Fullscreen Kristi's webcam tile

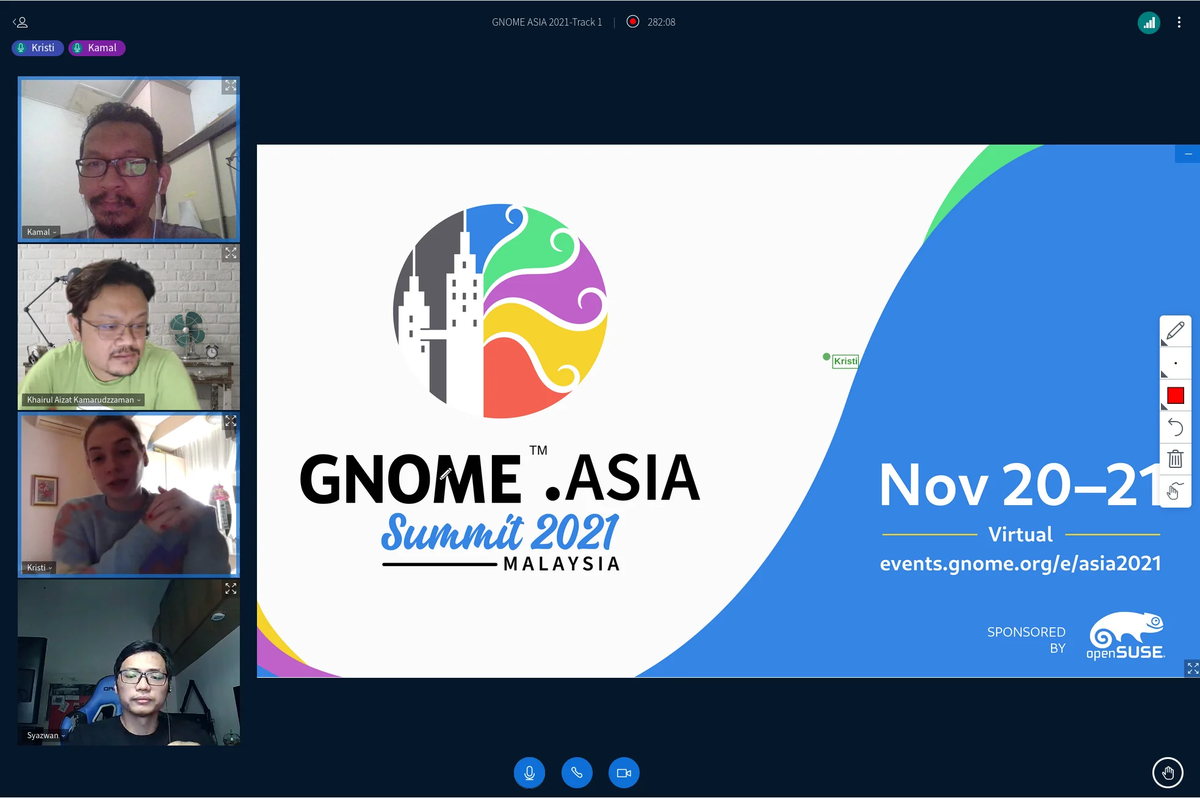(x=230, y=421)
